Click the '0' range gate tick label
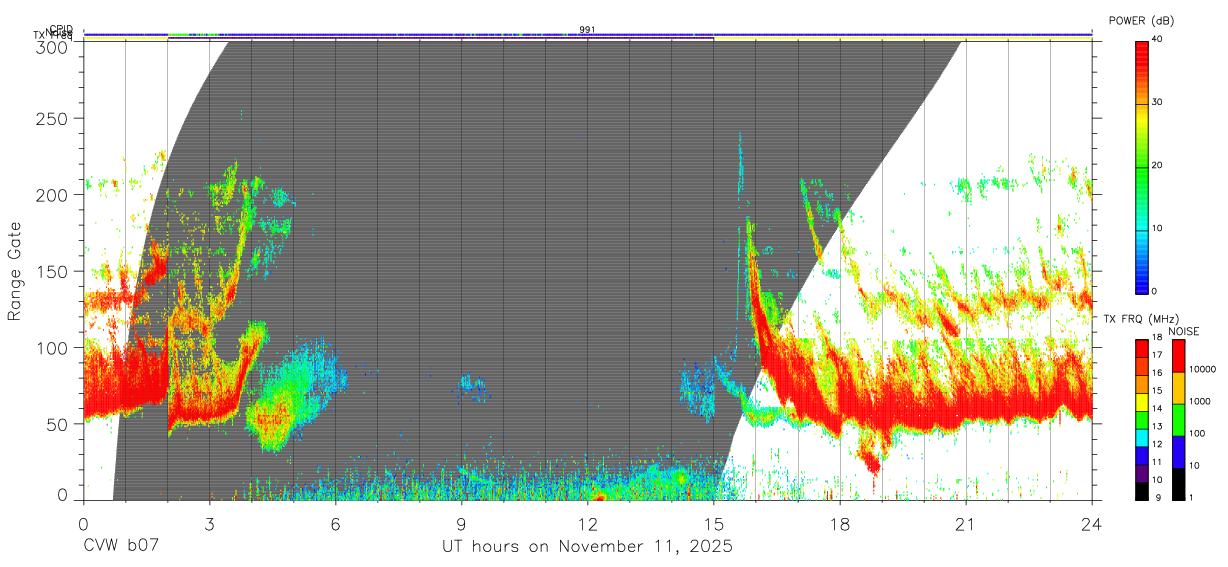 pyautogui.click(x=65, y=494)
